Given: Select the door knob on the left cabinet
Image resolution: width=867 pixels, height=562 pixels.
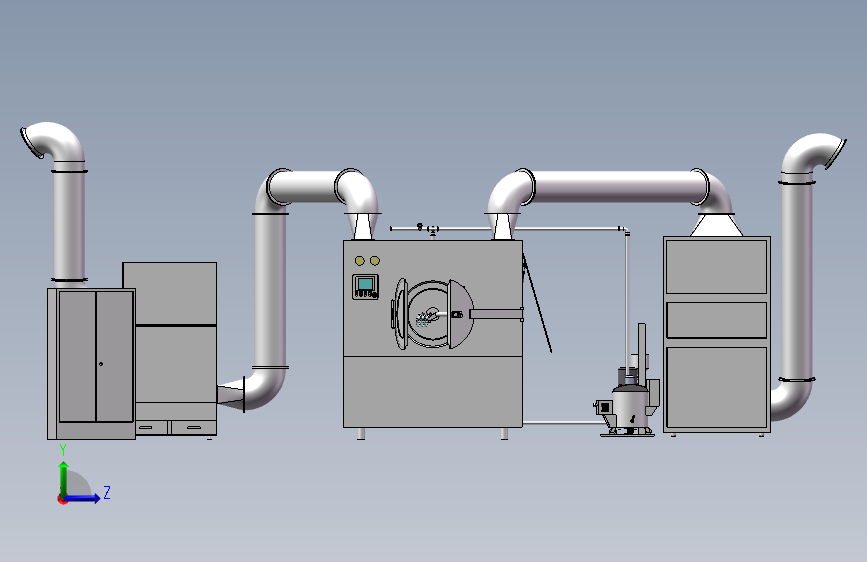Looking at the screenshot, I should tap(101, 363).
